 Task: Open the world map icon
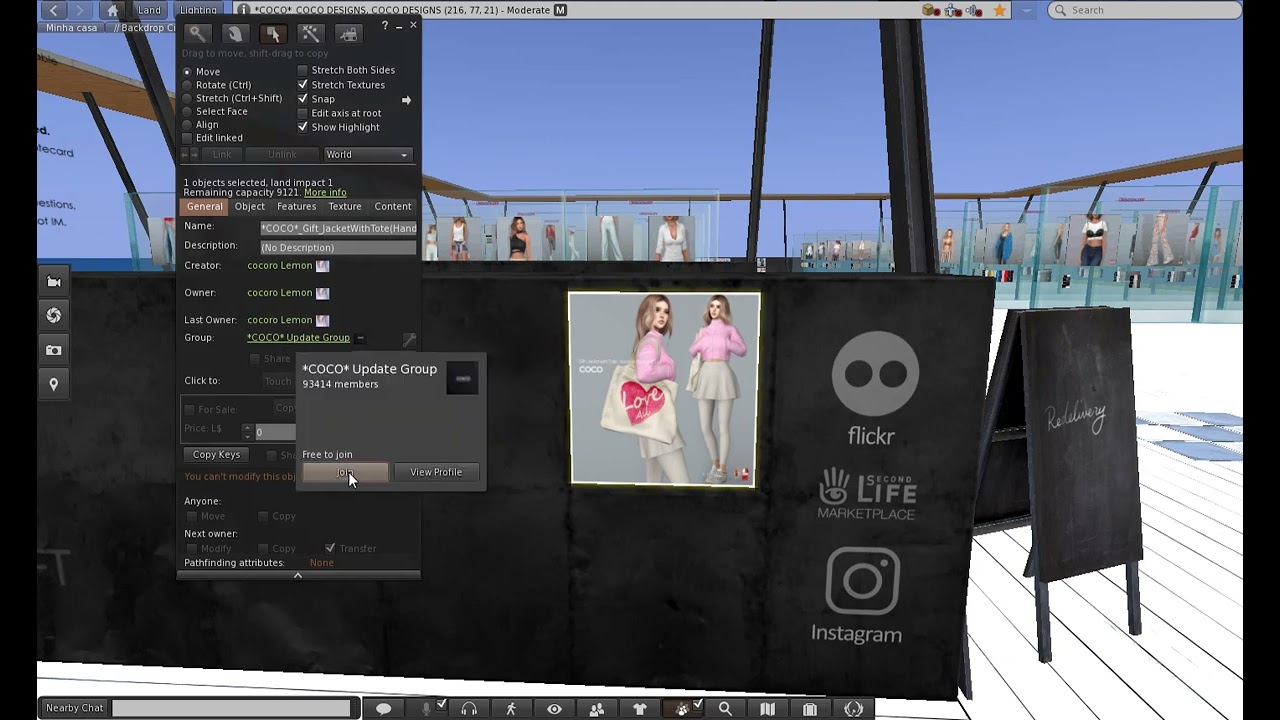click(x=767, y=708)
